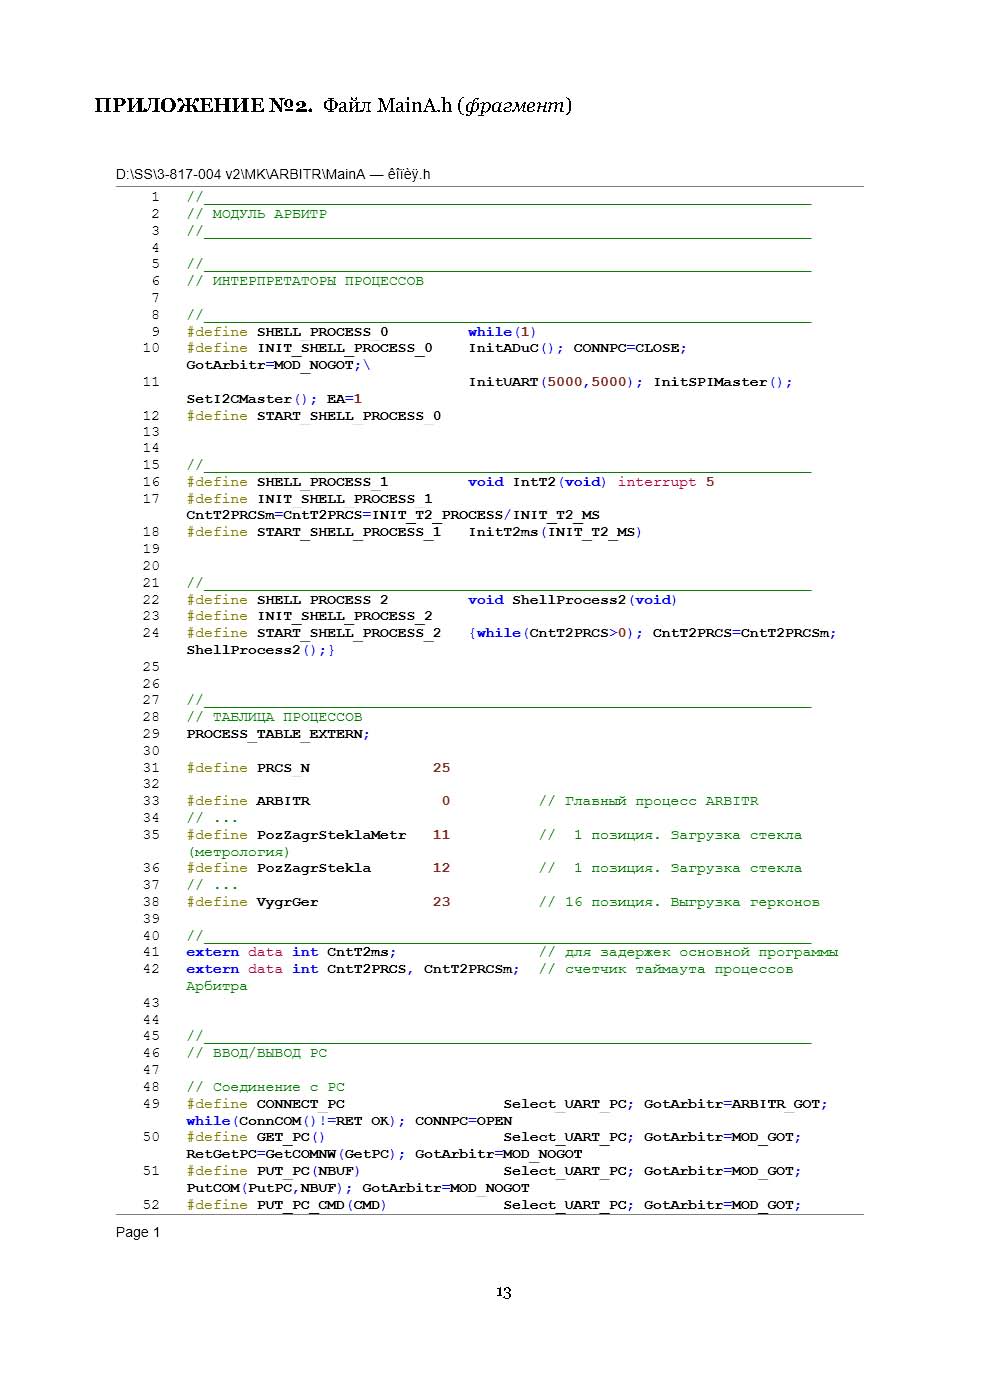This screenshot has height=1392, width=984.
Task: Click the wrapped comment "(метрология)"
Action: click(x=238, y=852)
